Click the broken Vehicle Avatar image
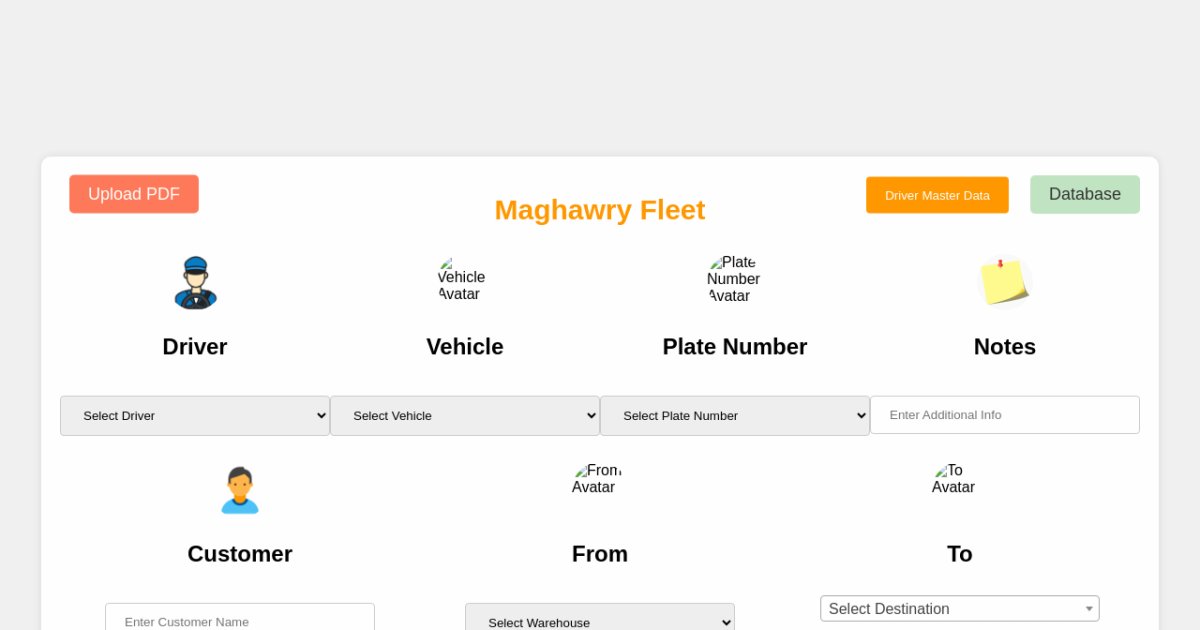This screenshot has height=630, width=1200. tap(461, 278)
